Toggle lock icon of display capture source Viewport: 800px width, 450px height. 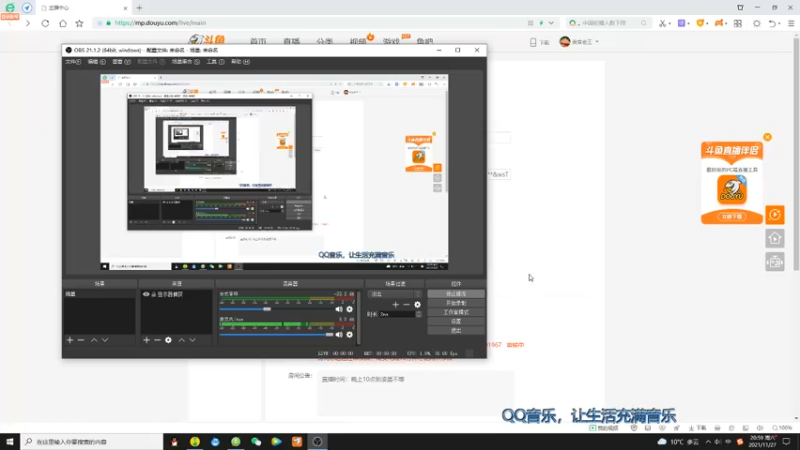[x=153, y=294]
